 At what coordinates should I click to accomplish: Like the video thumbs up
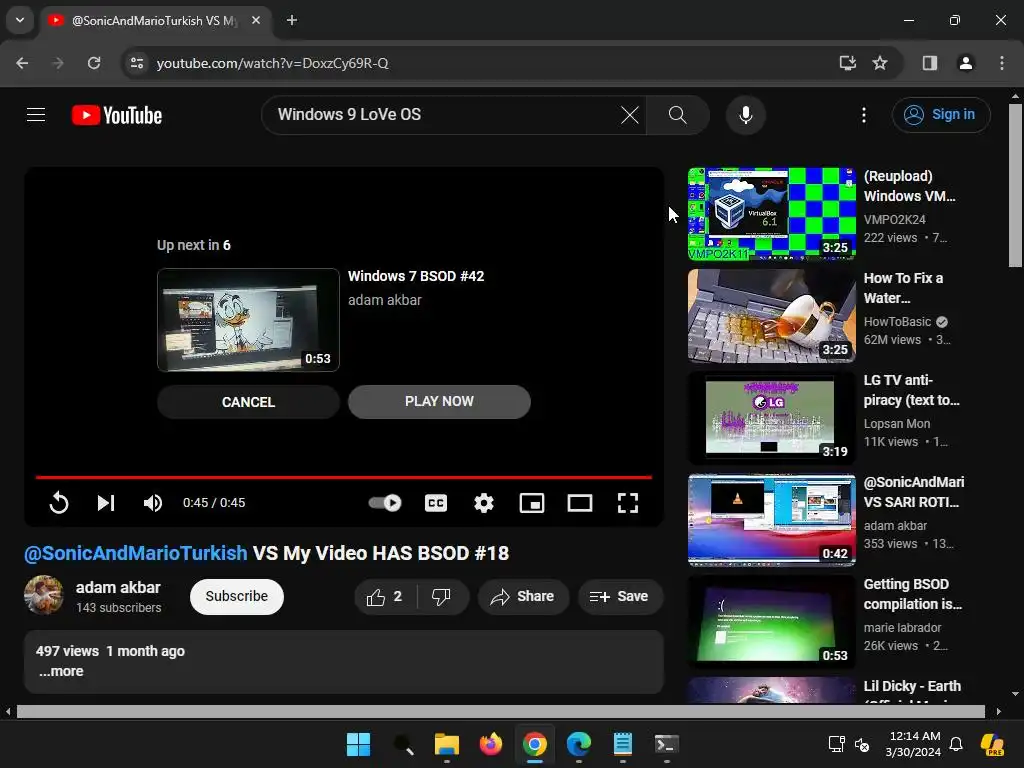point(385,596)
